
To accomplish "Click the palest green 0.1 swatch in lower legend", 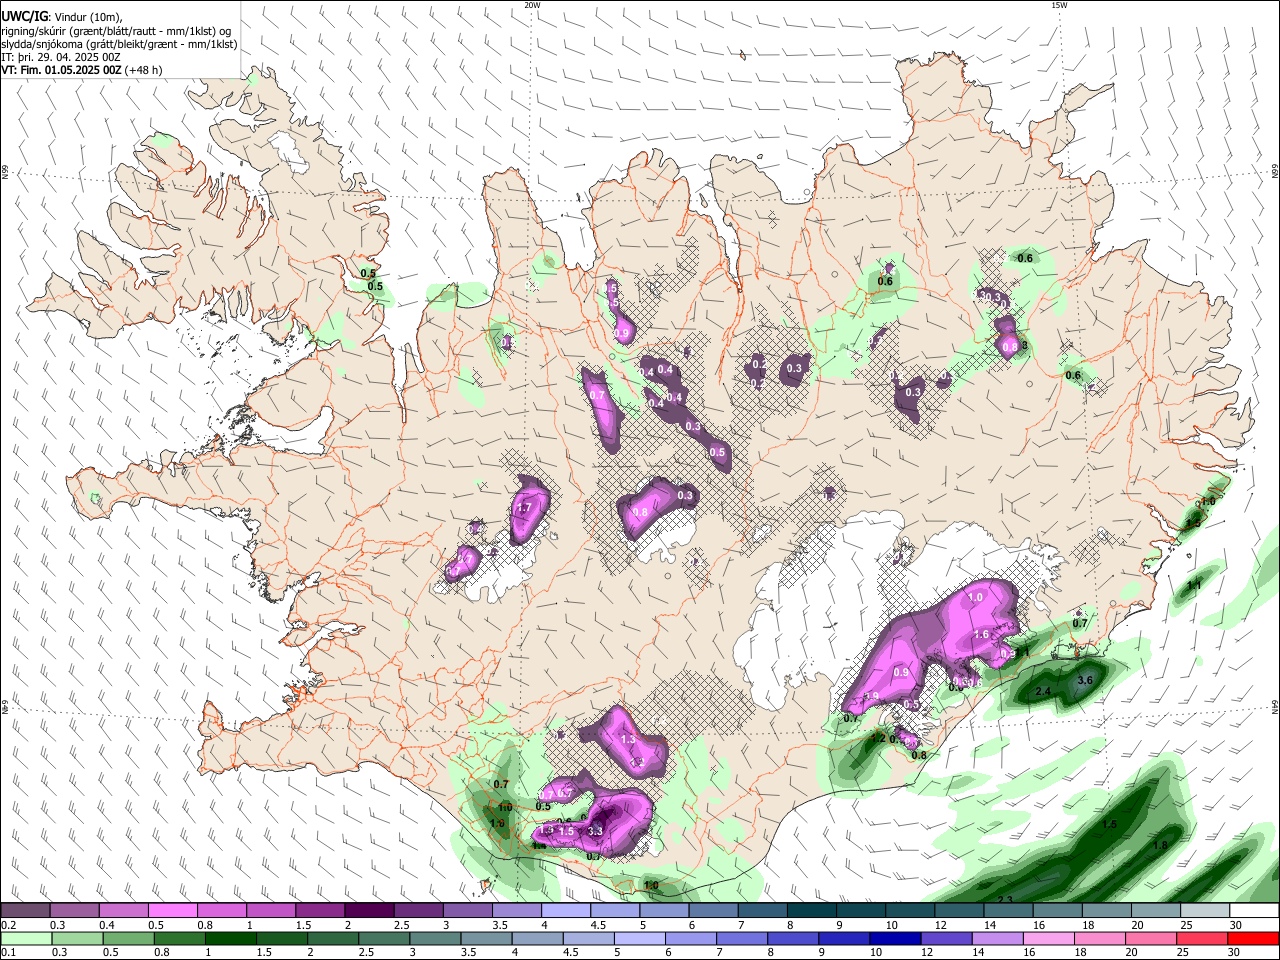I will point(26,939).
